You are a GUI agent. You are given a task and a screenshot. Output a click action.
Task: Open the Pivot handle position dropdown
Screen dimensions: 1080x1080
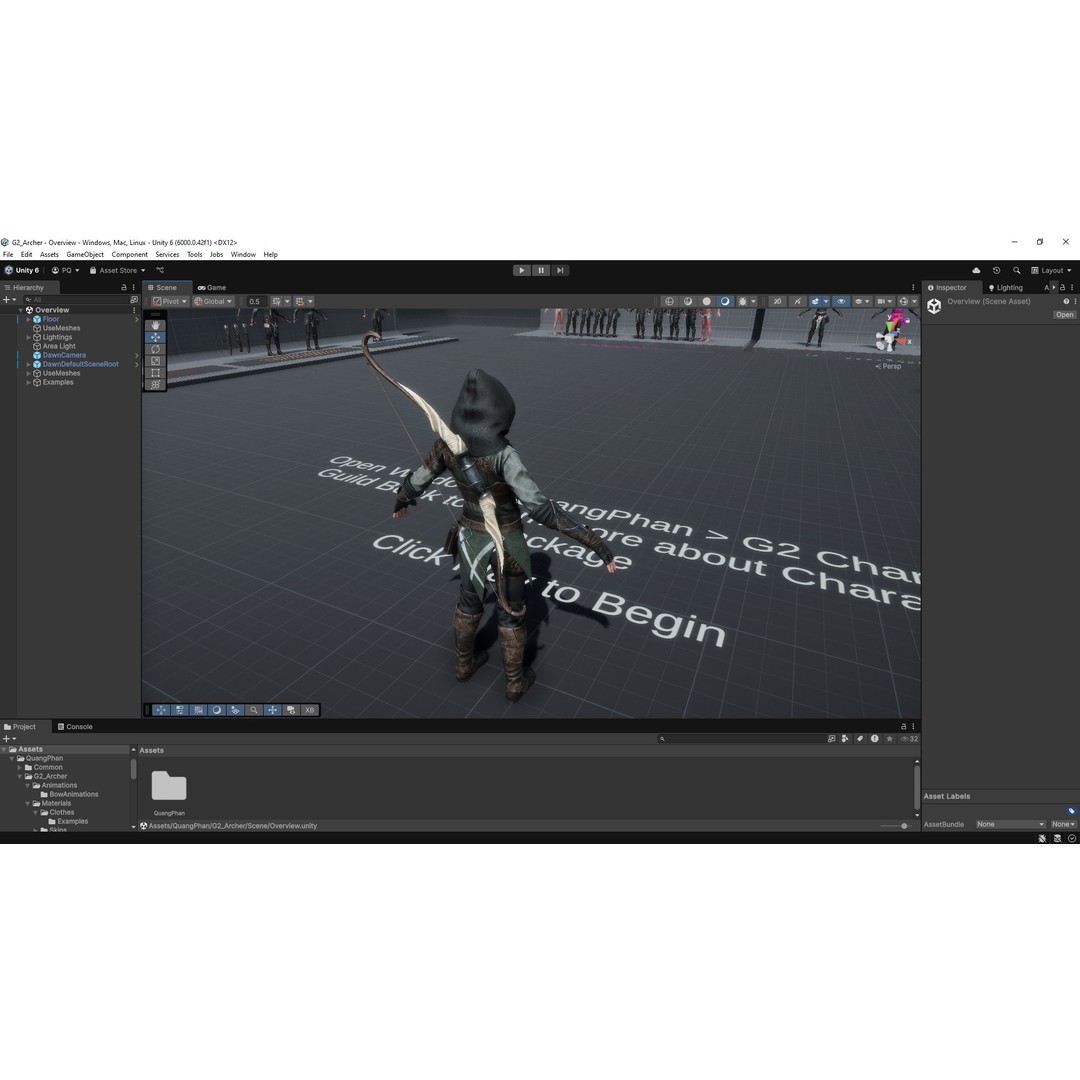pos(169,302)
